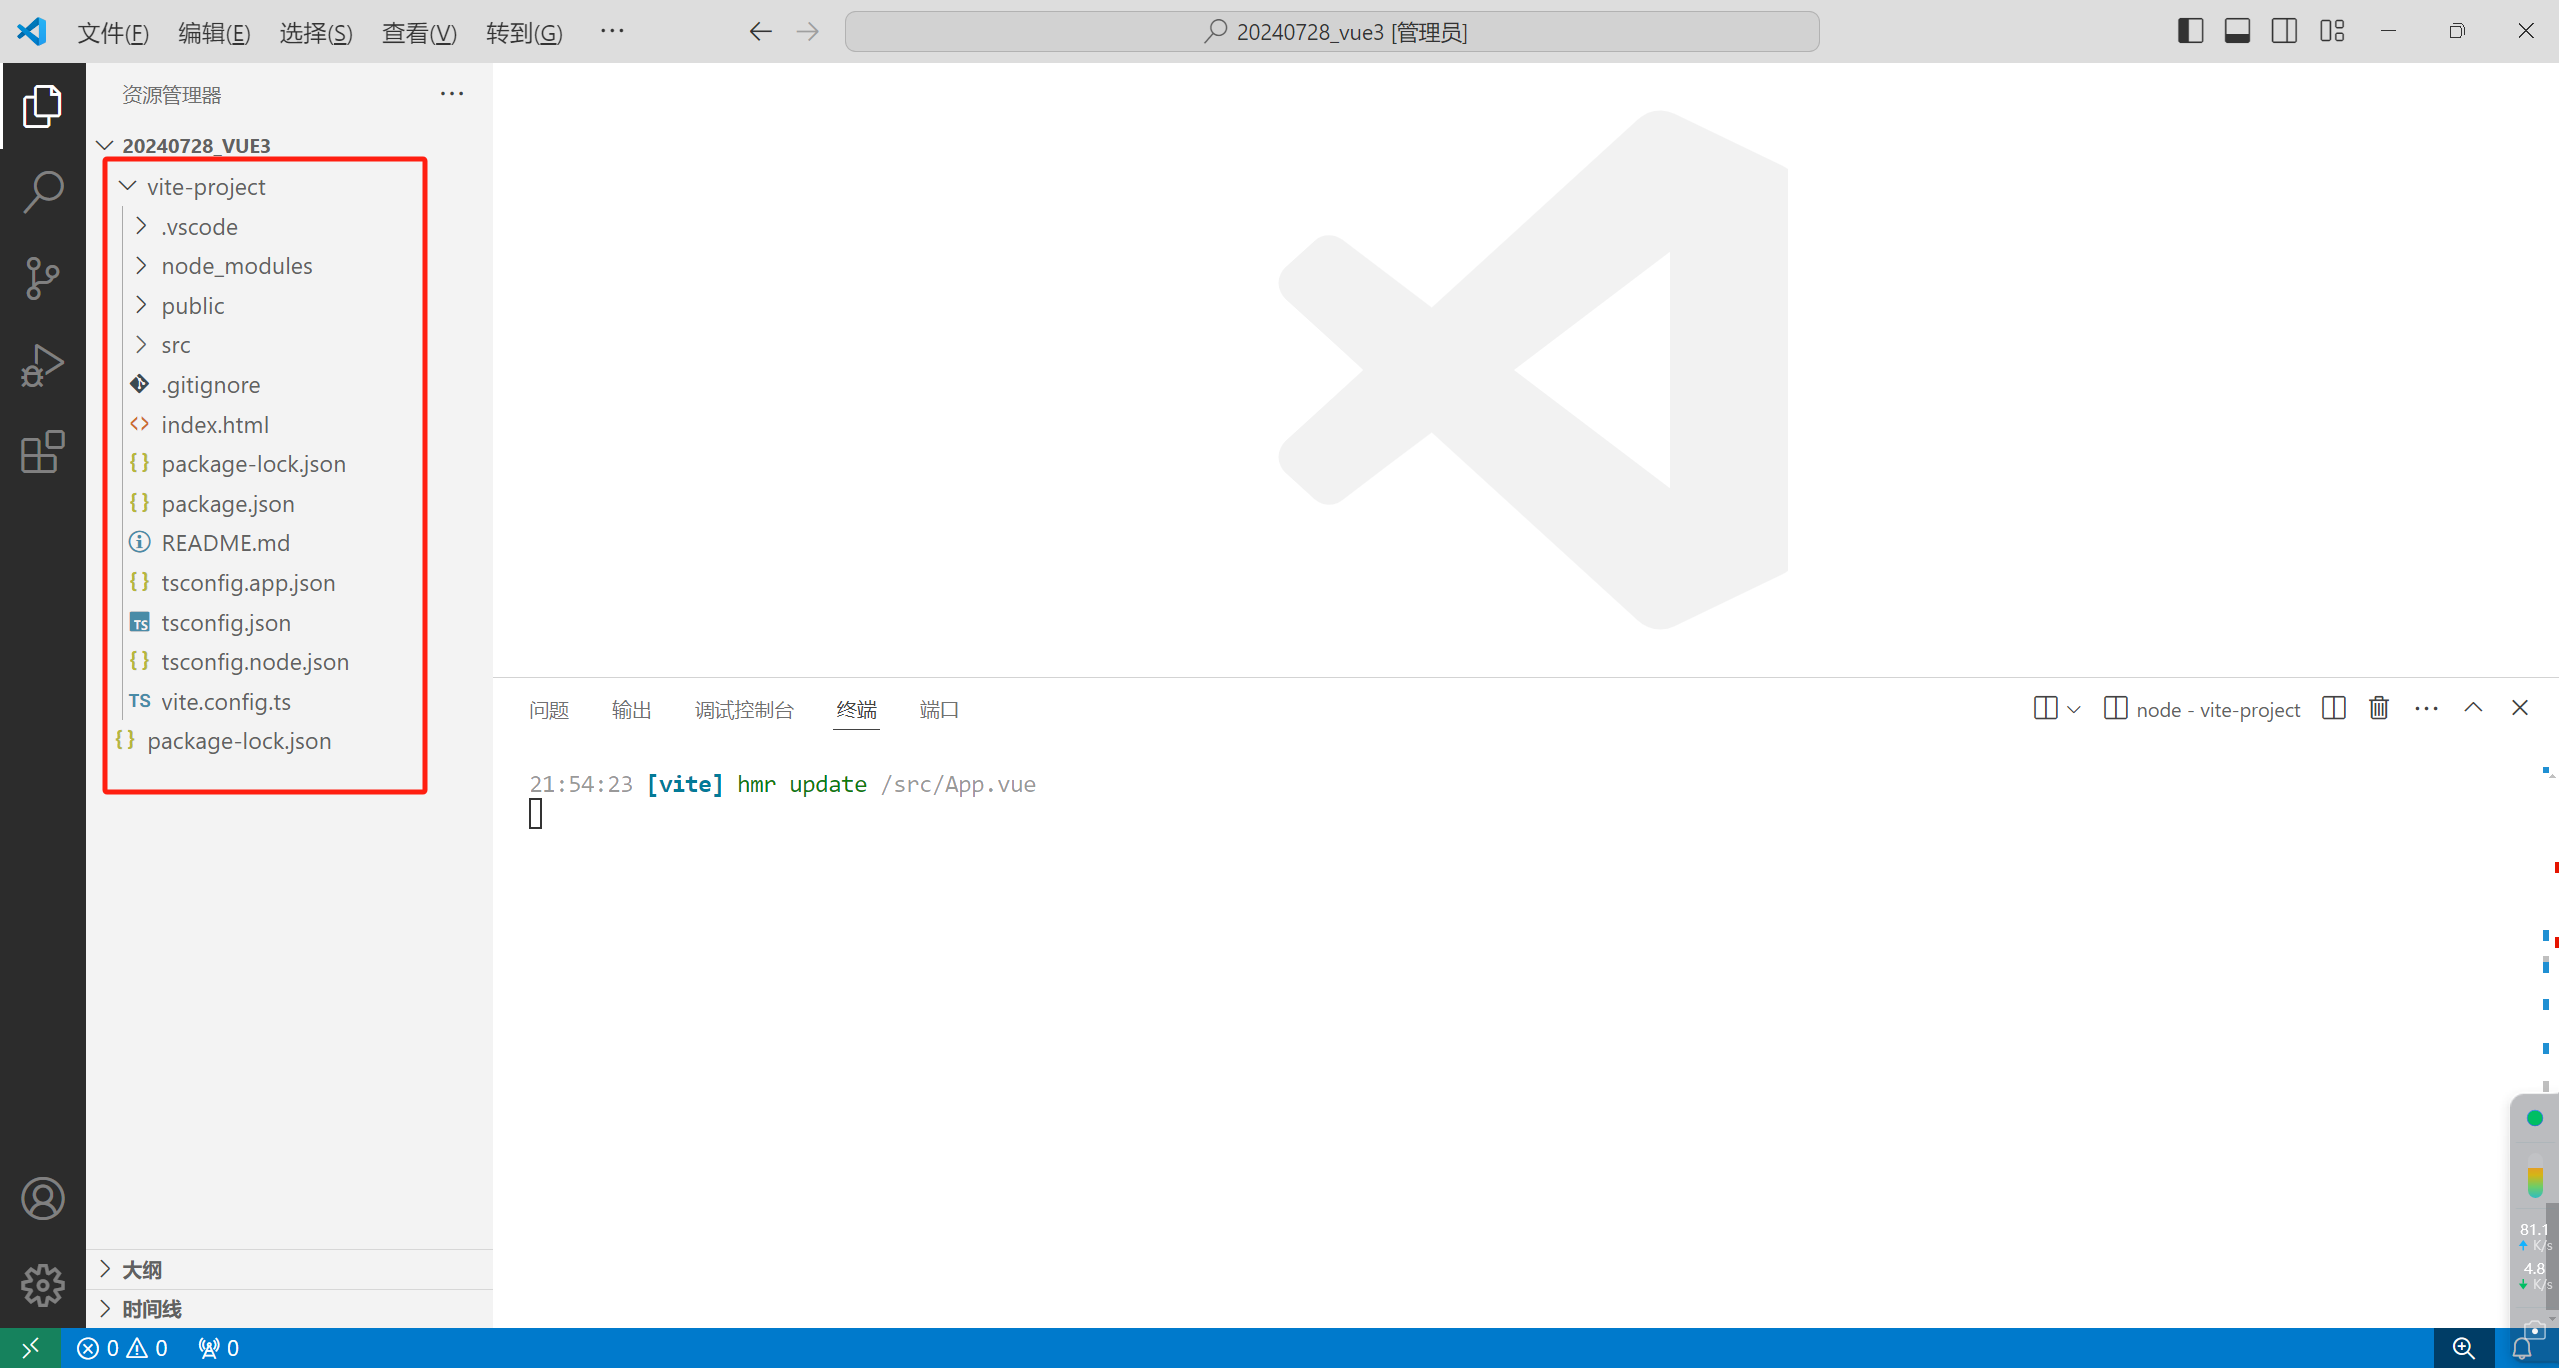Toggle bottom panel visibility
Screen dimensions: 2559x1368
[x=2237, y=31]
